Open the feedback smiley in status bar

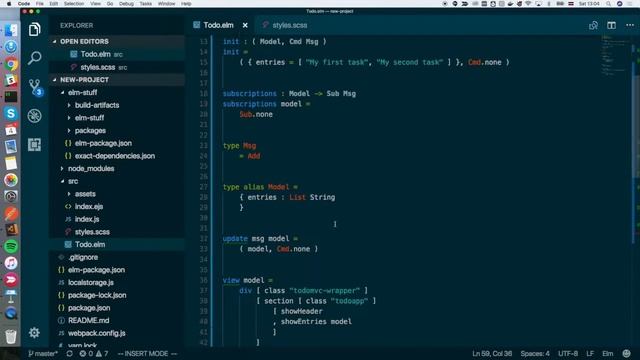pyautogui.click(x=627, y=353)
